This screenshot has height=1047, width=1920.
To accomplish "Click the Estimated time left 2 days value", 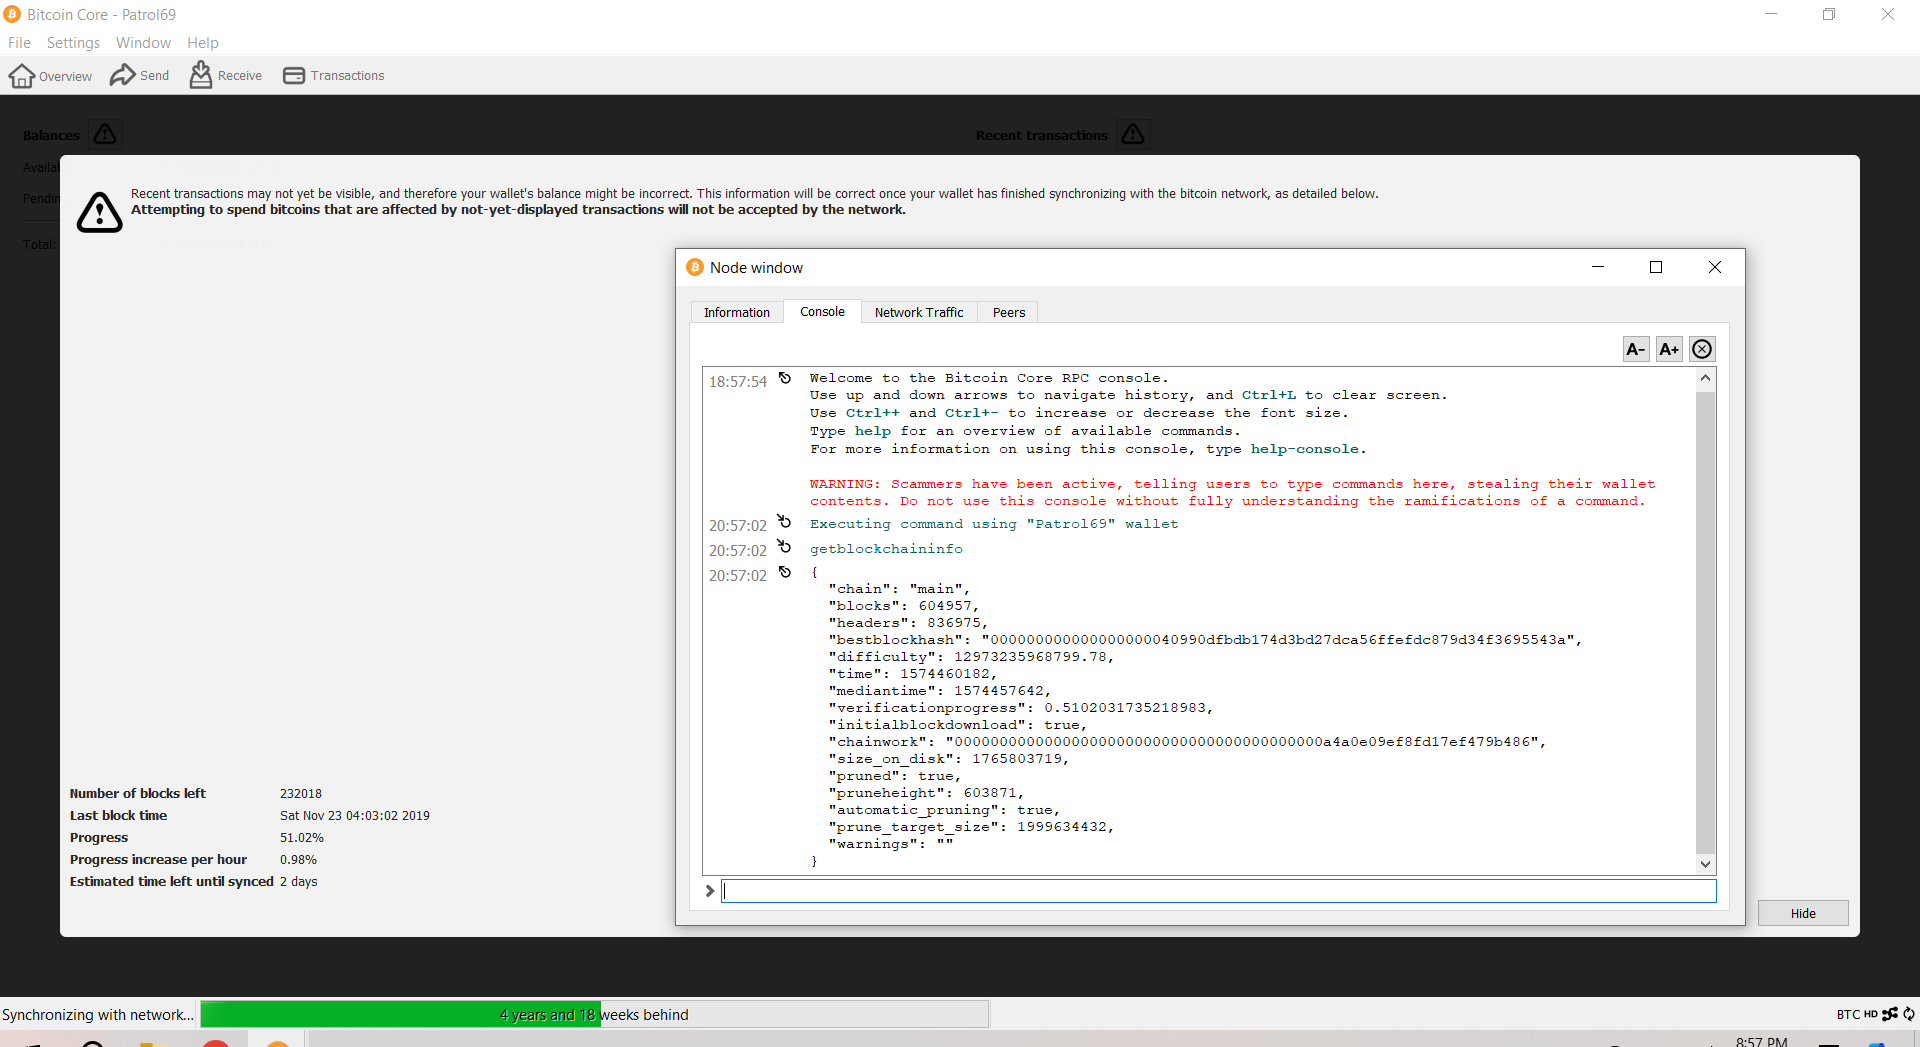I will click(x=299, y=882).
